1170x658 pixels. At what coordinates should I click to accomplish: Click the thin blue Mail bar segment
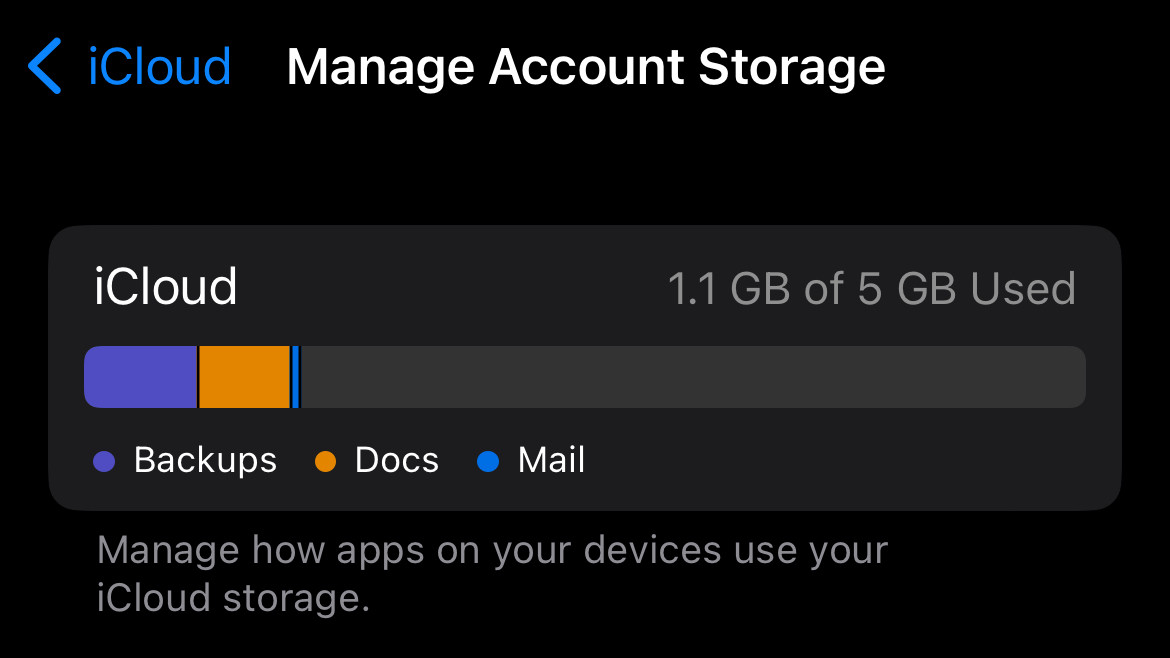tap(296, 377)
